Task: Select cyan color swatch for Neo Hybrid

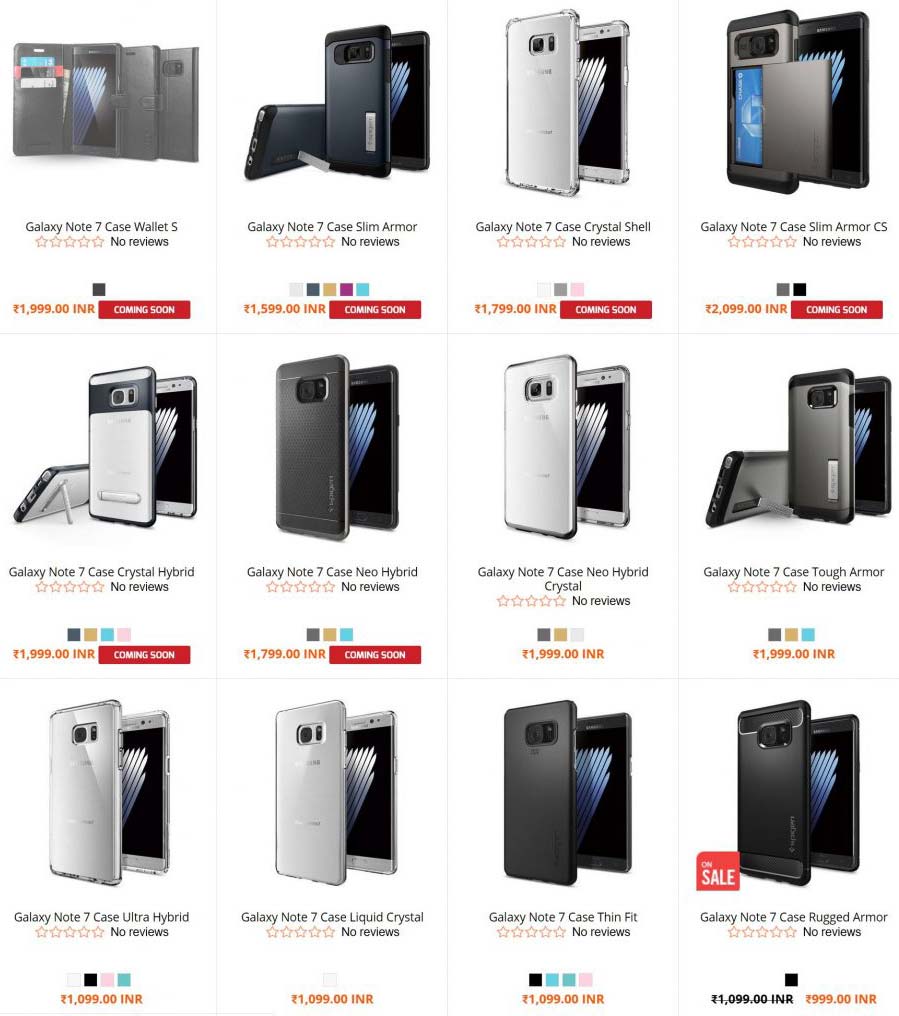Action: (346, 634)
